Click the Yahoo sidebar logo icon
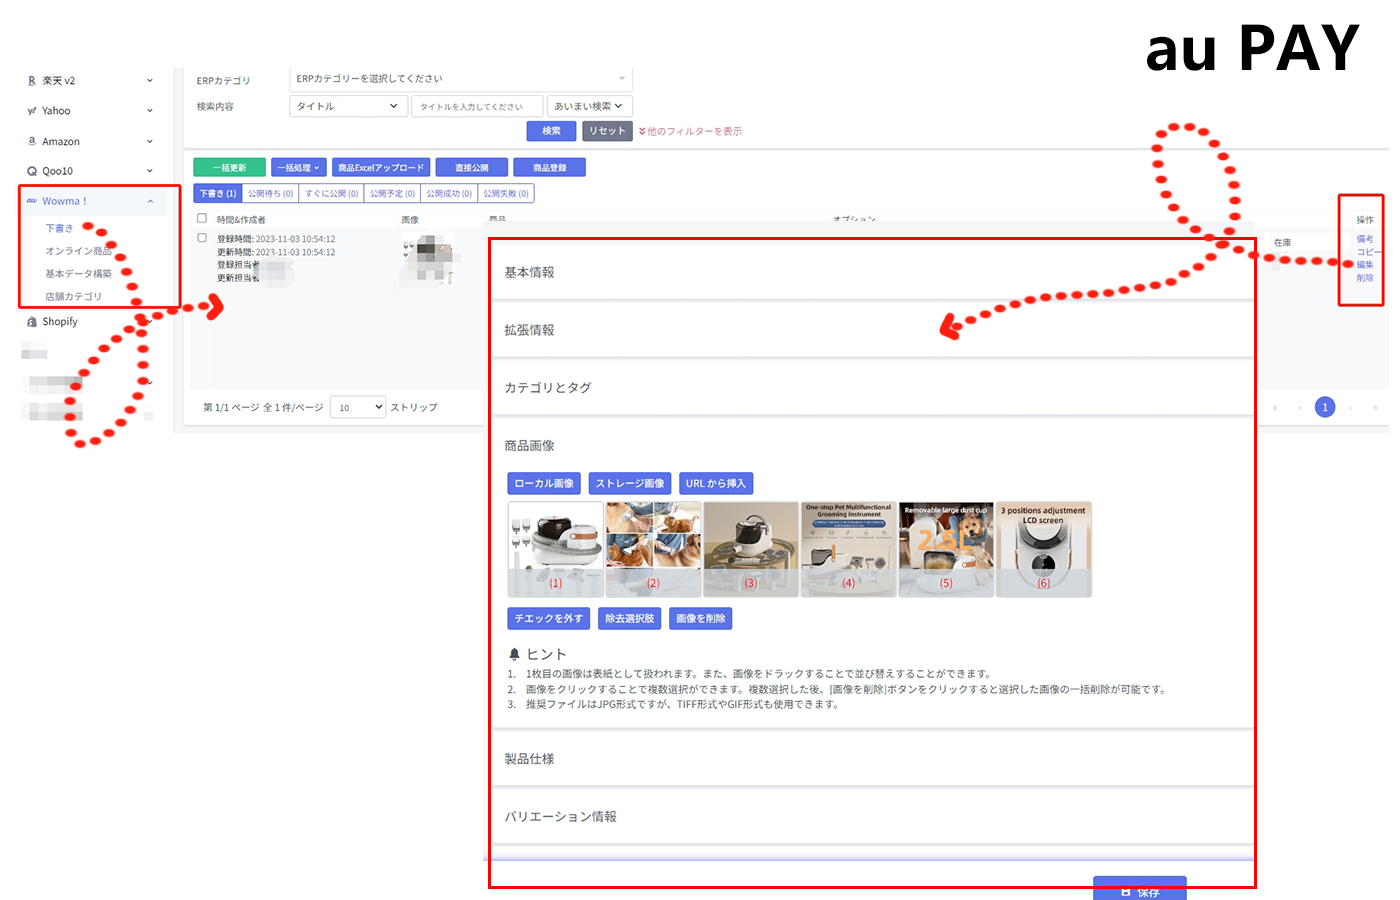 (x=32, y=111)
